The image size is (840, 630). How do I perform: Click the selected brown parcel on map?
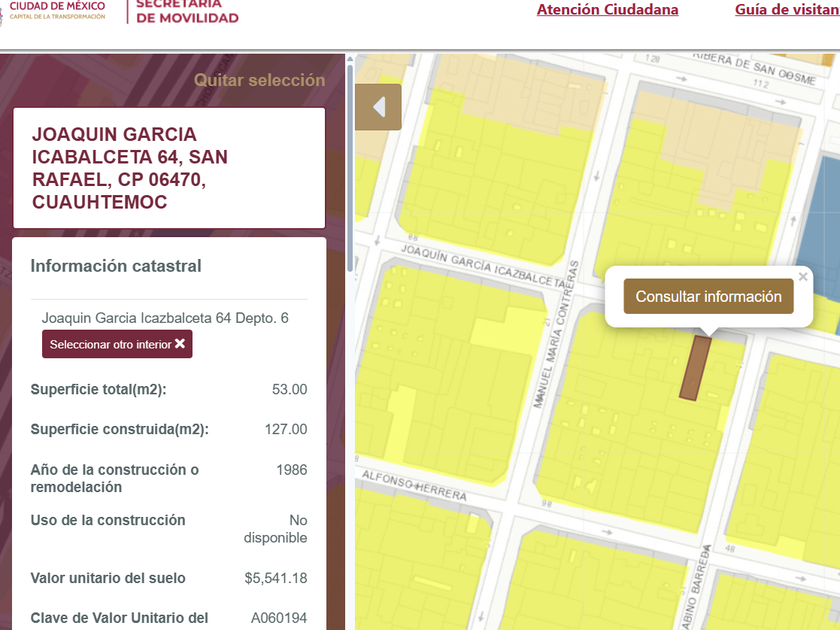(695, 368)
